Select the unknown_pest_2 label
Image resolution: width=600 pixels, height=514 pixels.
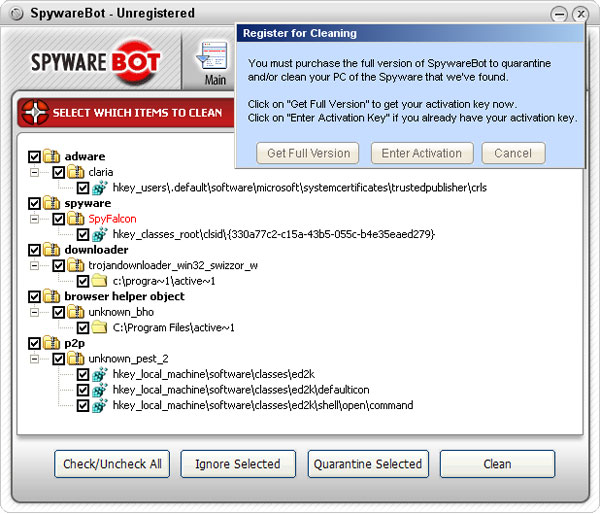point(128,359)
